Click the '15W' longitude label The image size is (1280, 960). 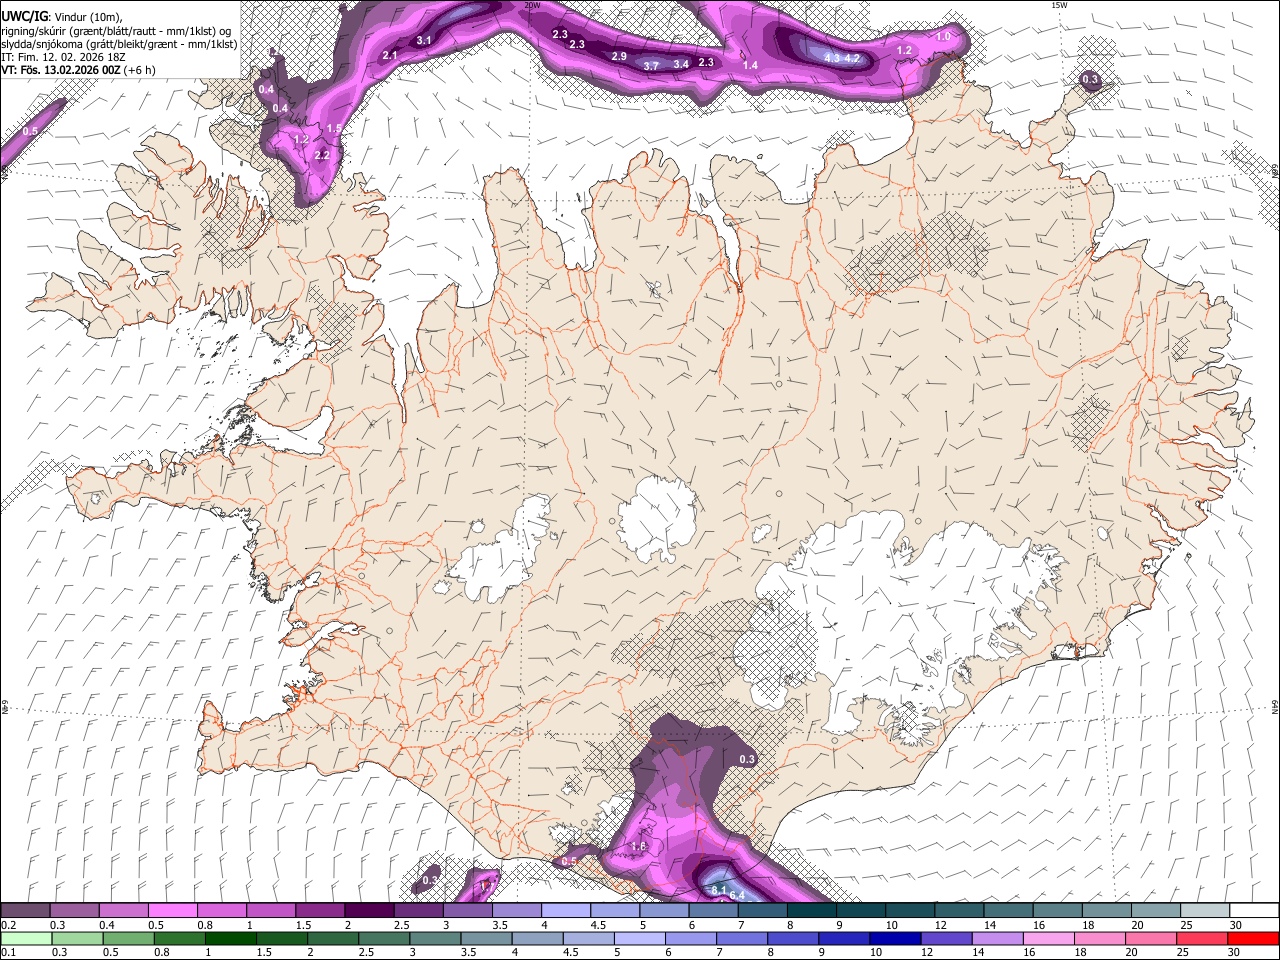click(x=1058, y=5)
